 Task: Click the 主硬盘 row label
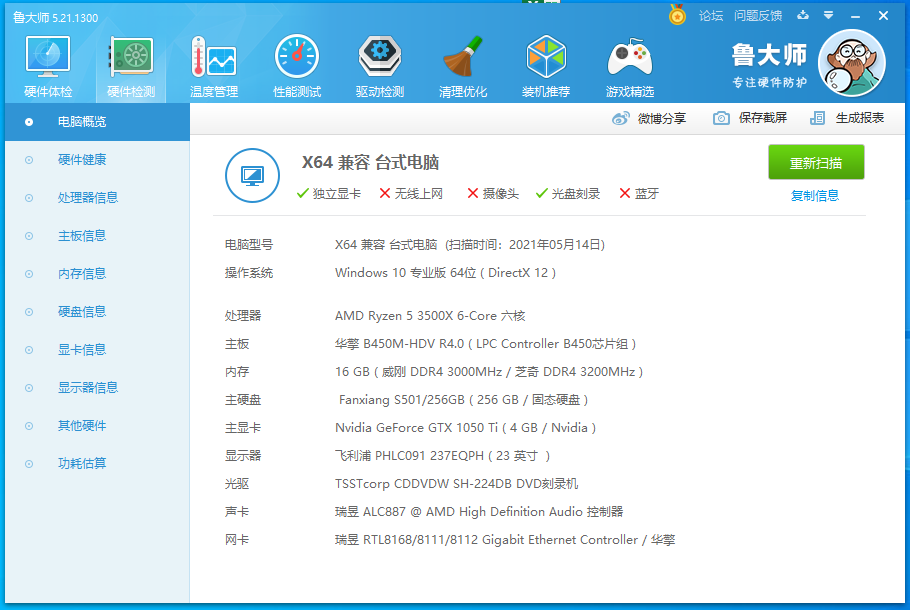click(243, 400)
